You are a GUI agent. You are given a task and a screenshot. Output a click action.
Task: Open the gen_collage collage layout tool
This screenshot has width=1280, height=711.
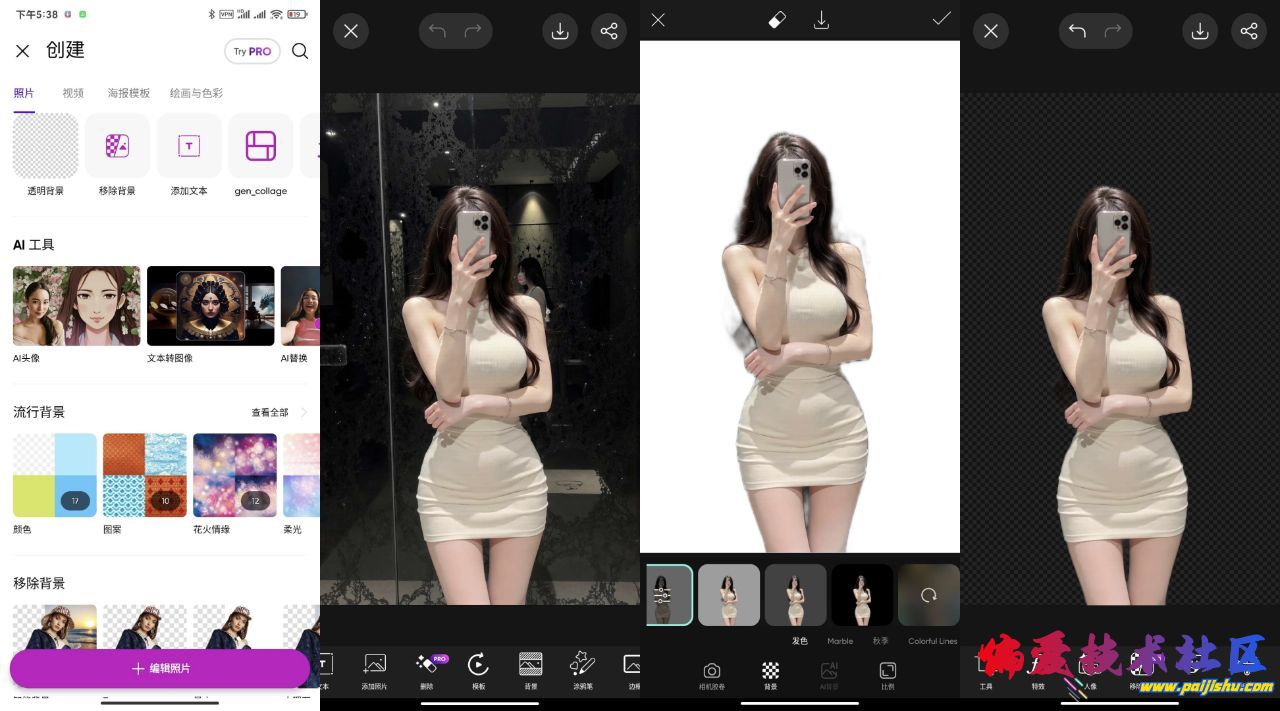[260, 146]
